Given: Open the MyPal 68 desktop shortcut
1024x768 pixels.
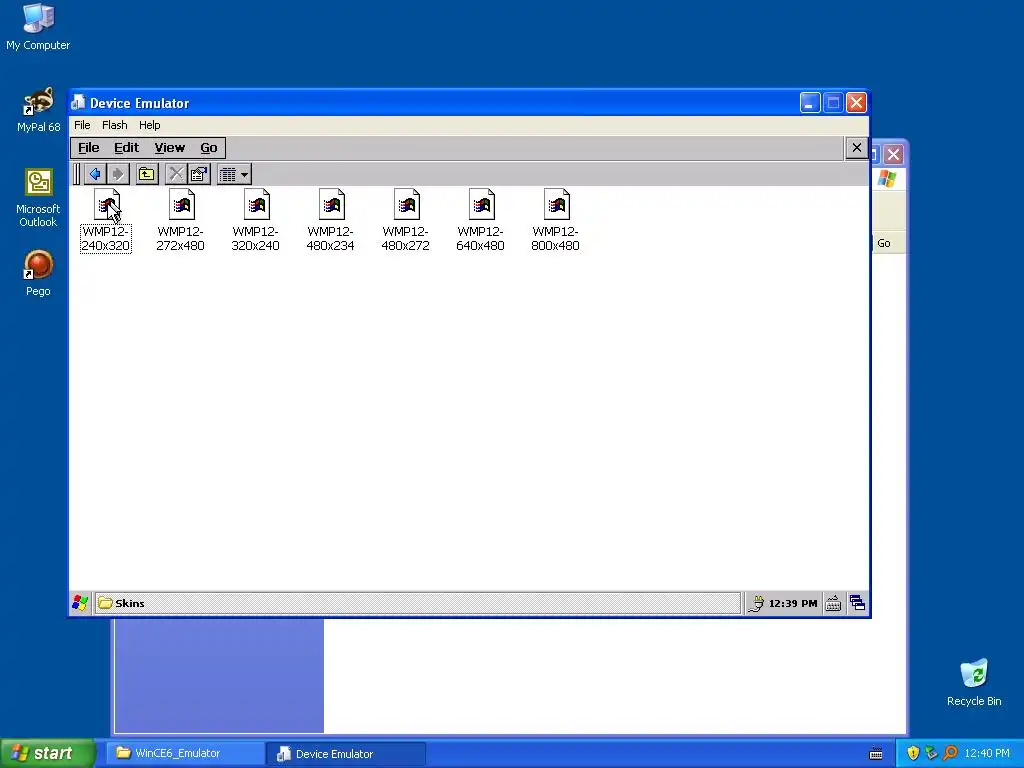Looking at the screenshot, I should [38, 110].
